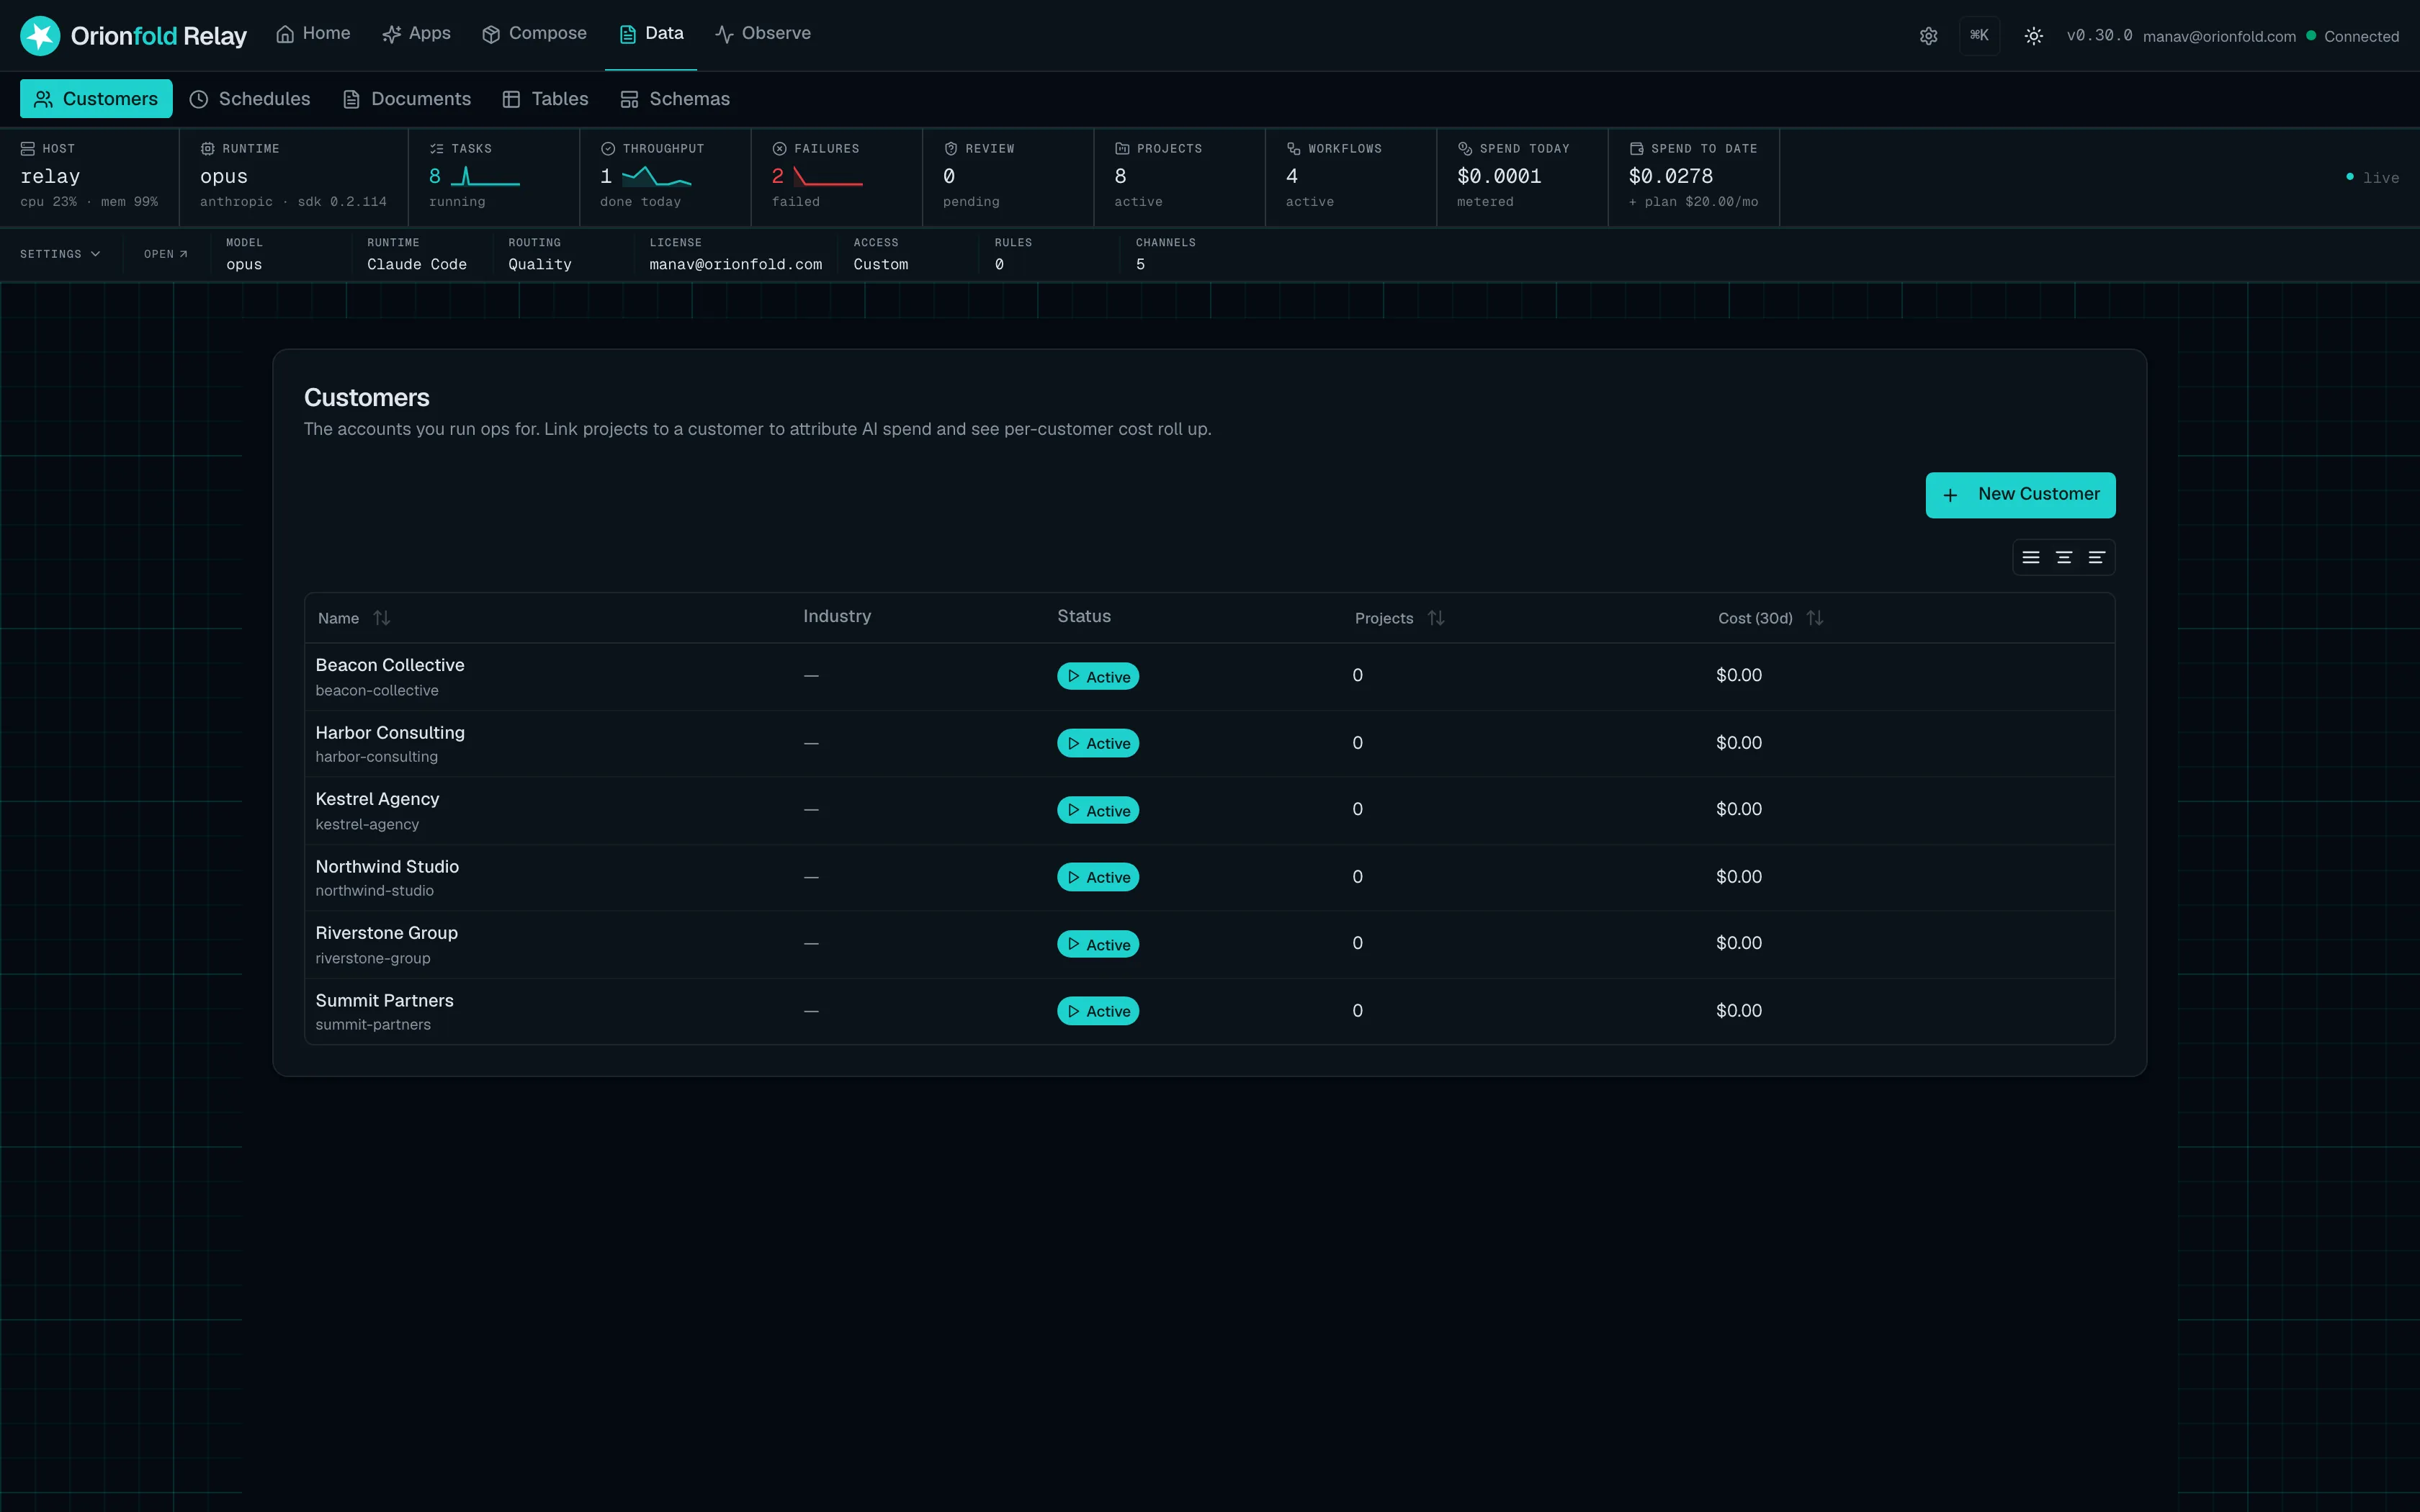
Task: Click the Review shield icon
Action: pyautogui.click(x=951, y=148)
